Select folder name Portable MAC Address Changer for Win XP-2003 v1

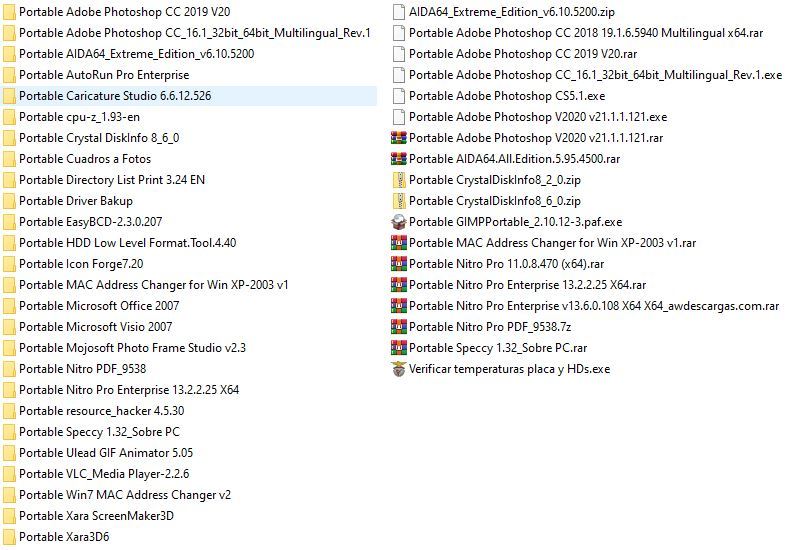[x=154, y=285]
